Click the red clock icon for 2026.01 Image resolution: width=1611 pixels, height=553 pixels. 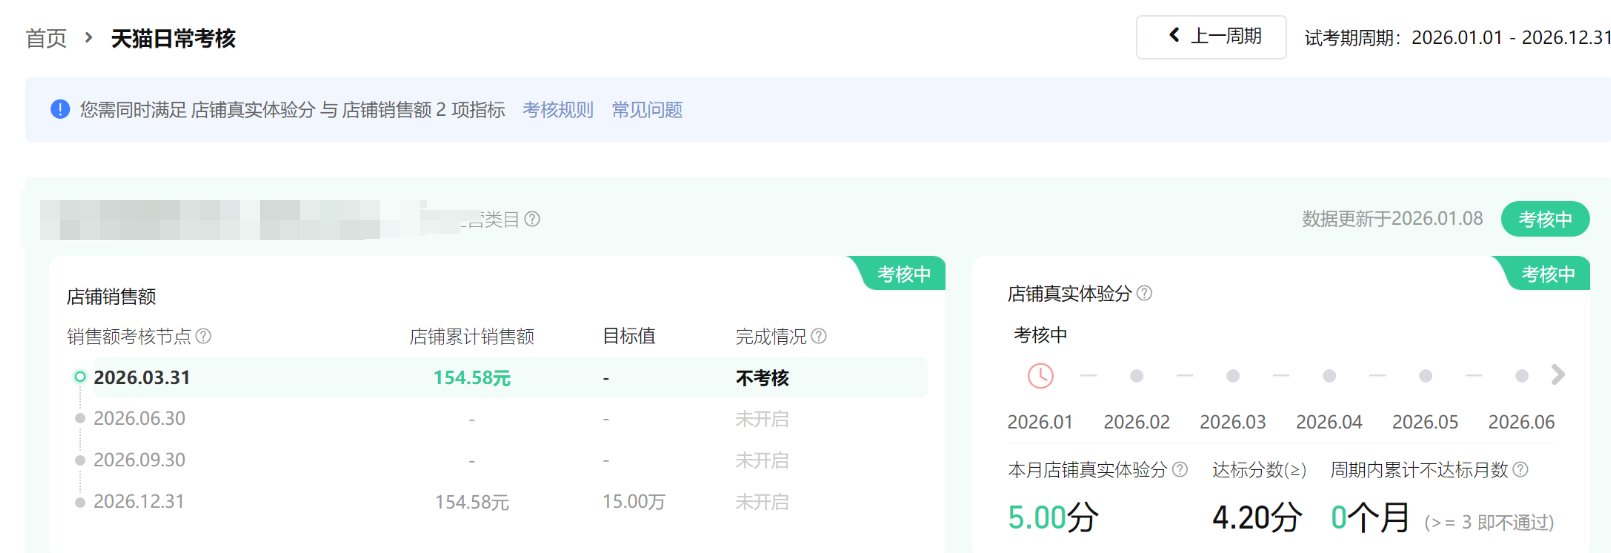click(x=1040, y=376)
